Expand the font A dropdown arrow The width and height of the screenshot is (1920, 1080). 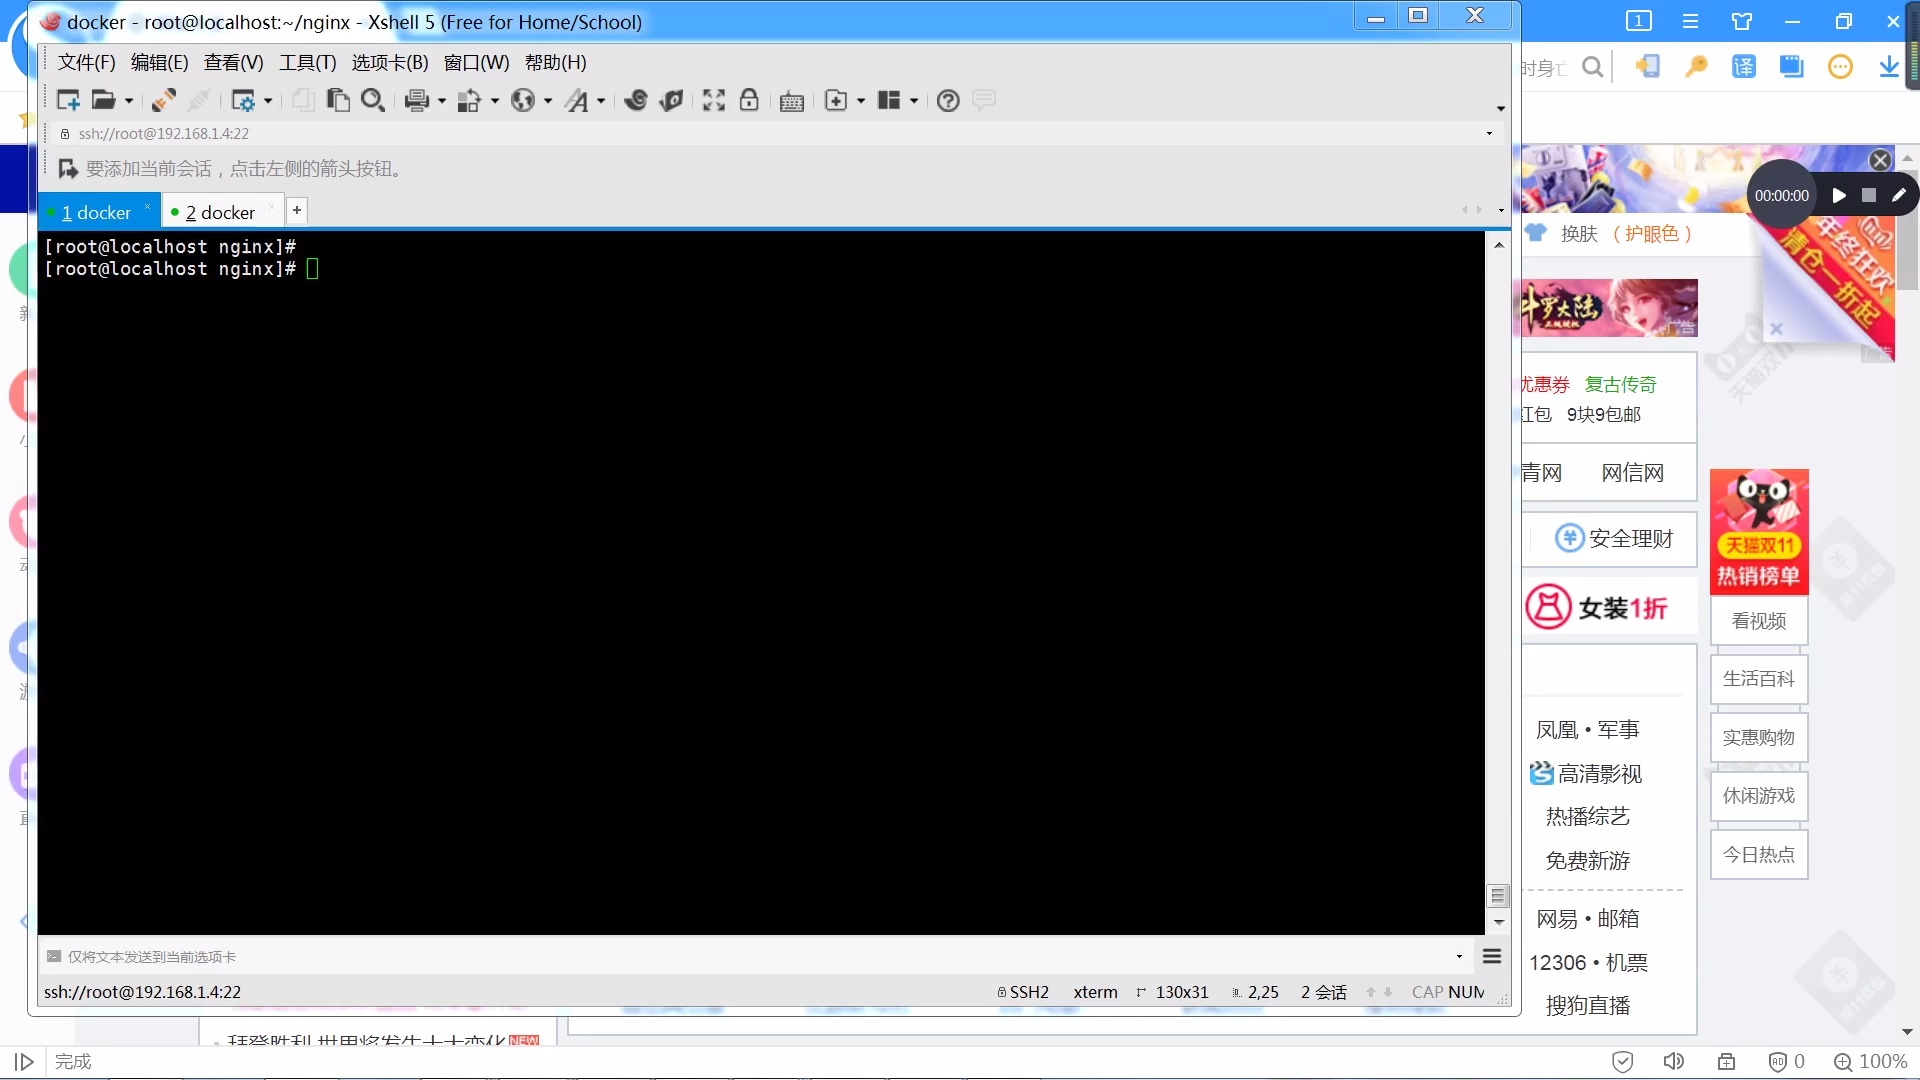tap(601, 101)
